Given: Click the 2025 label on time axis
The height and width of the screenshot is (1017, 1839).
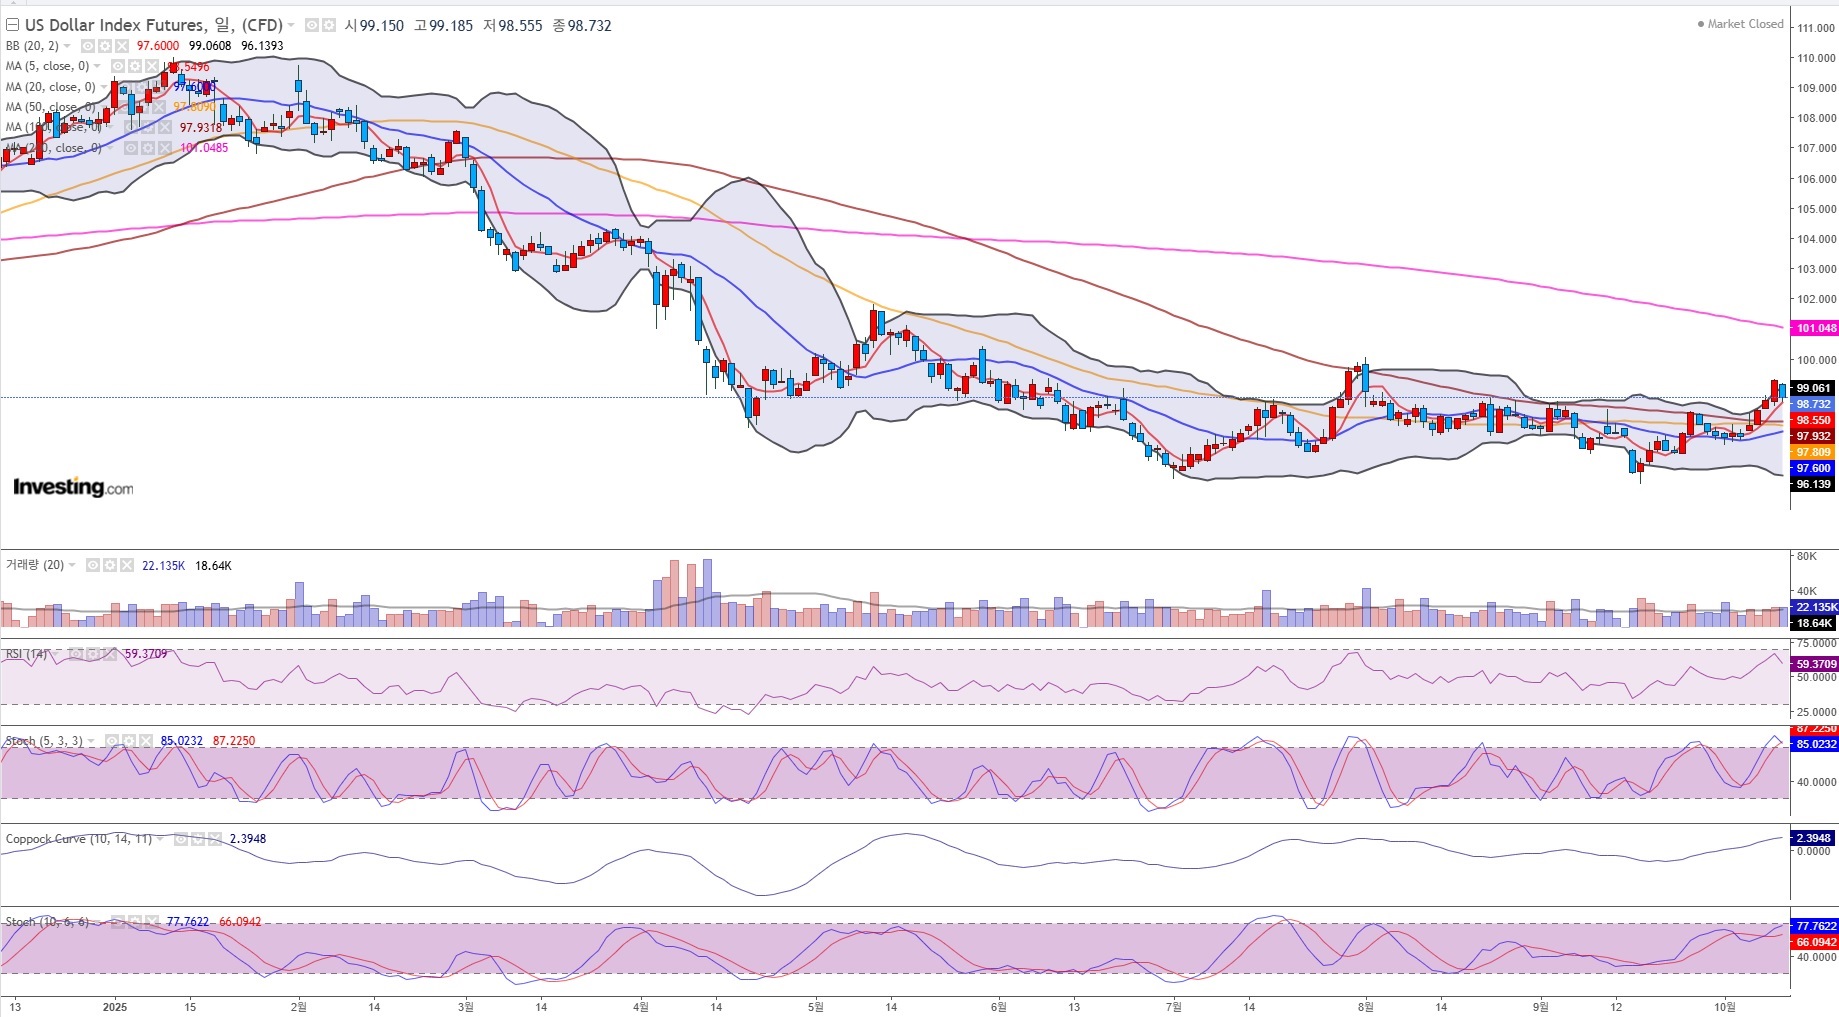Looking at the screenshot, I should click(115, 1006).
